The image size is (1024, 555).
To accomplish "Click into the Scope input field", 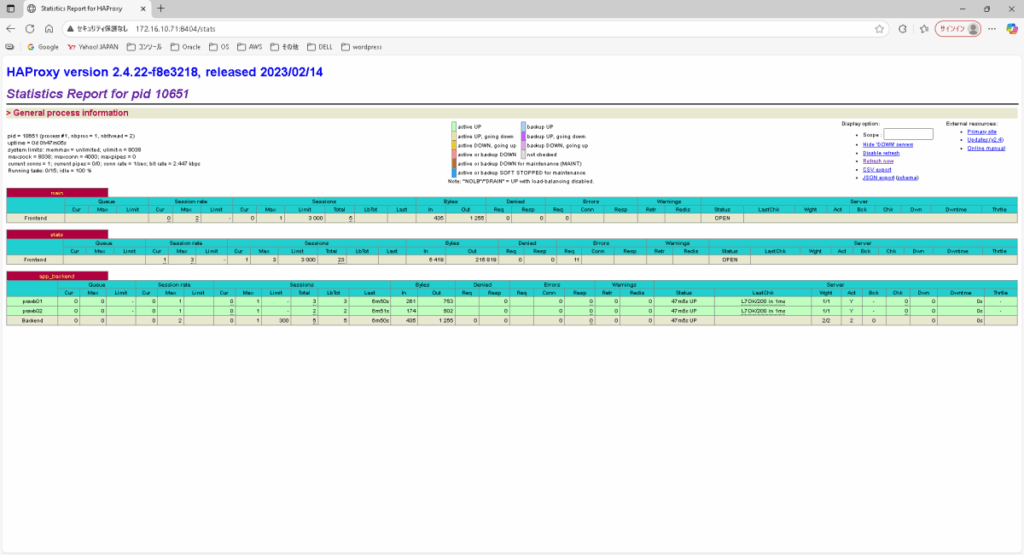I will coord(908,134).
